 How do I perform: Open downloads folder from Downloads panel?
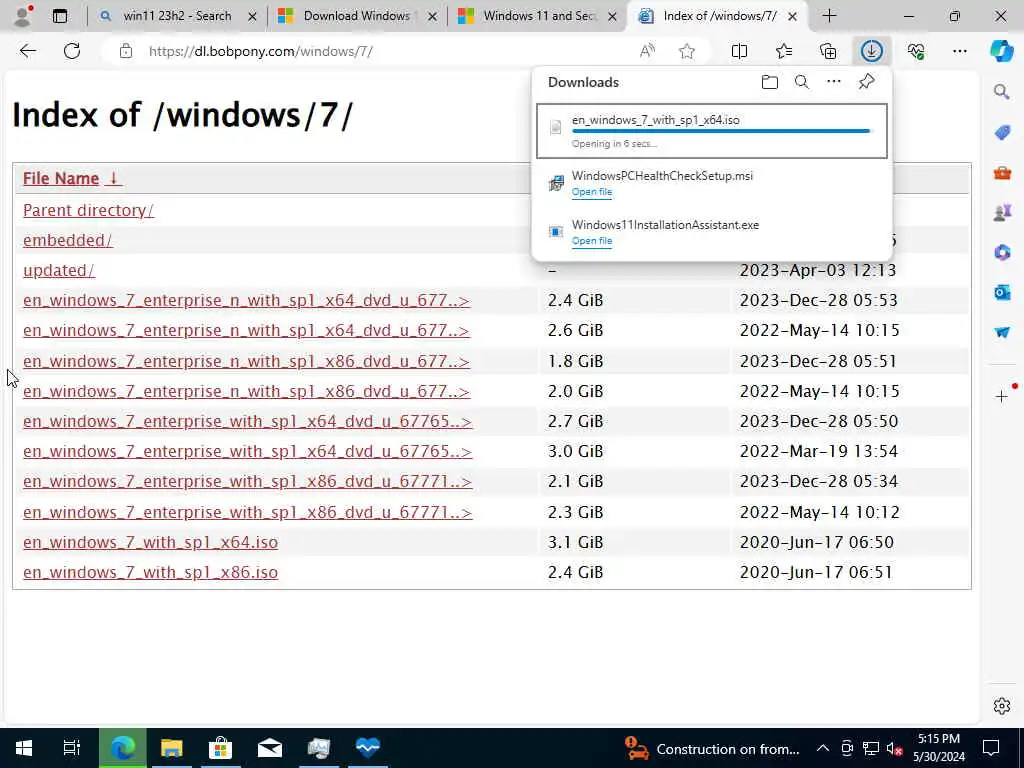coord(769,82)
